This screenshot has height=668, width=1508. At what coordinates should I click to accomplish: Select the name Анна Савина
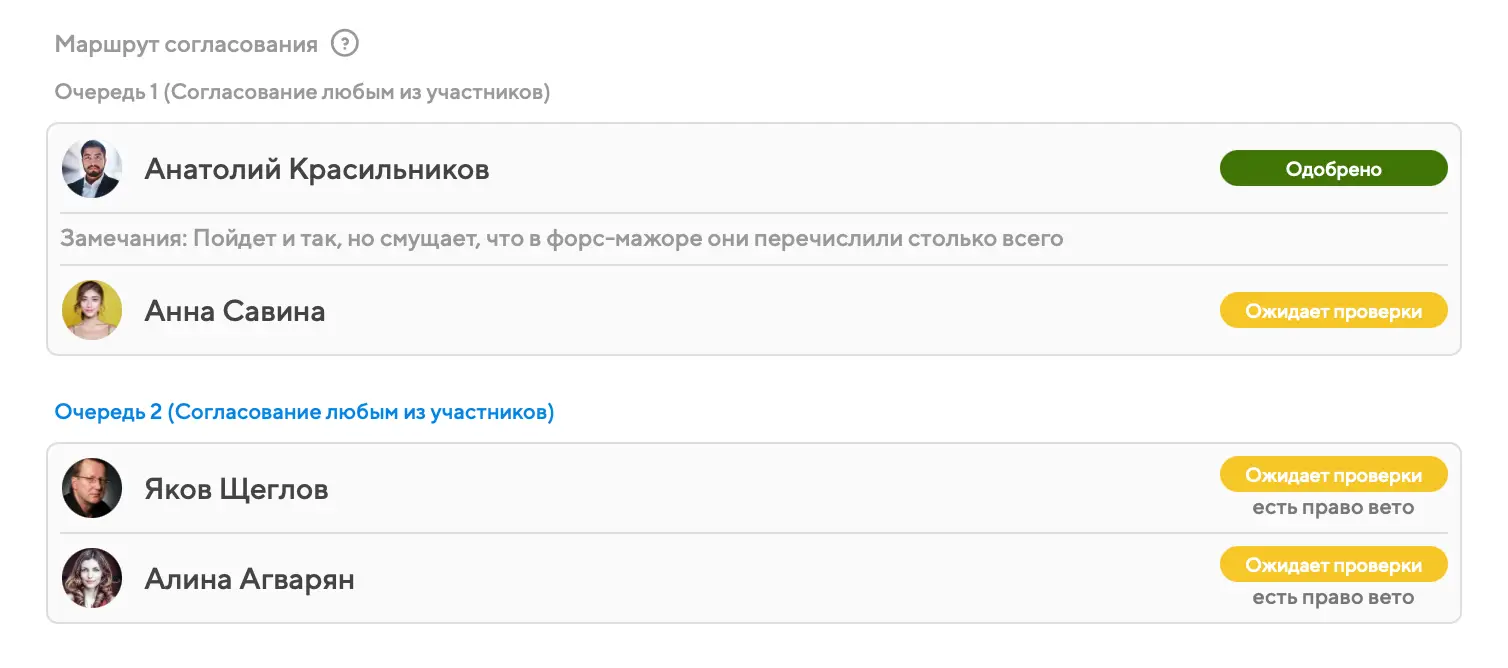point(235,311)
